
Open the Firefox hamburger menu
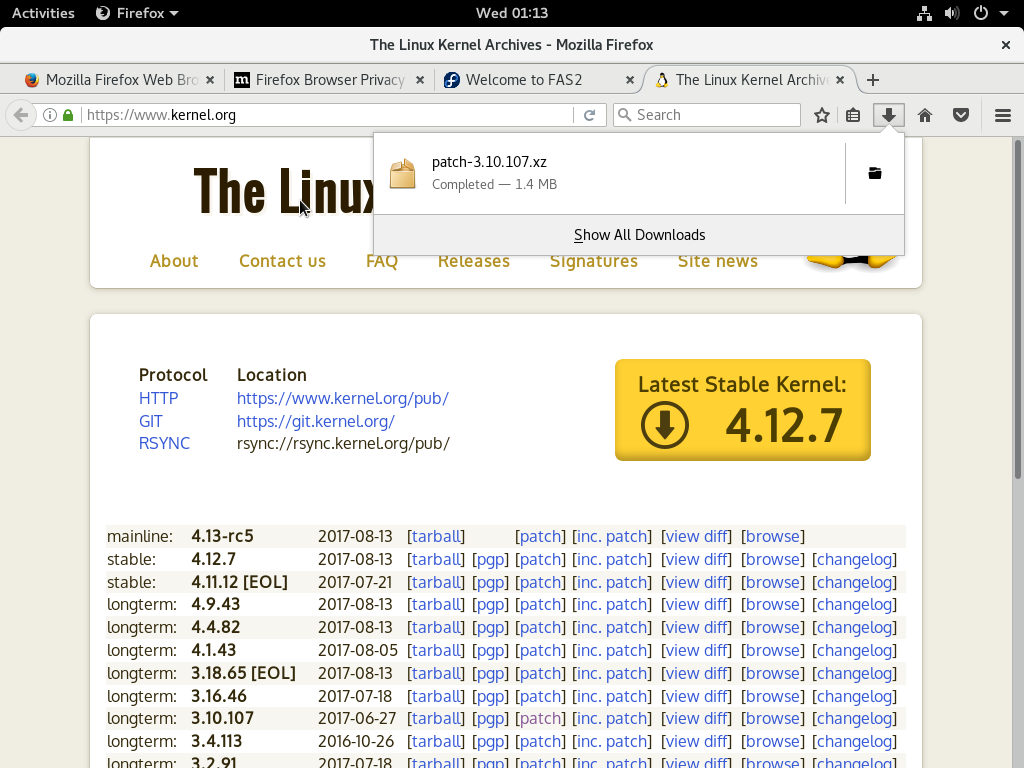1003,116
